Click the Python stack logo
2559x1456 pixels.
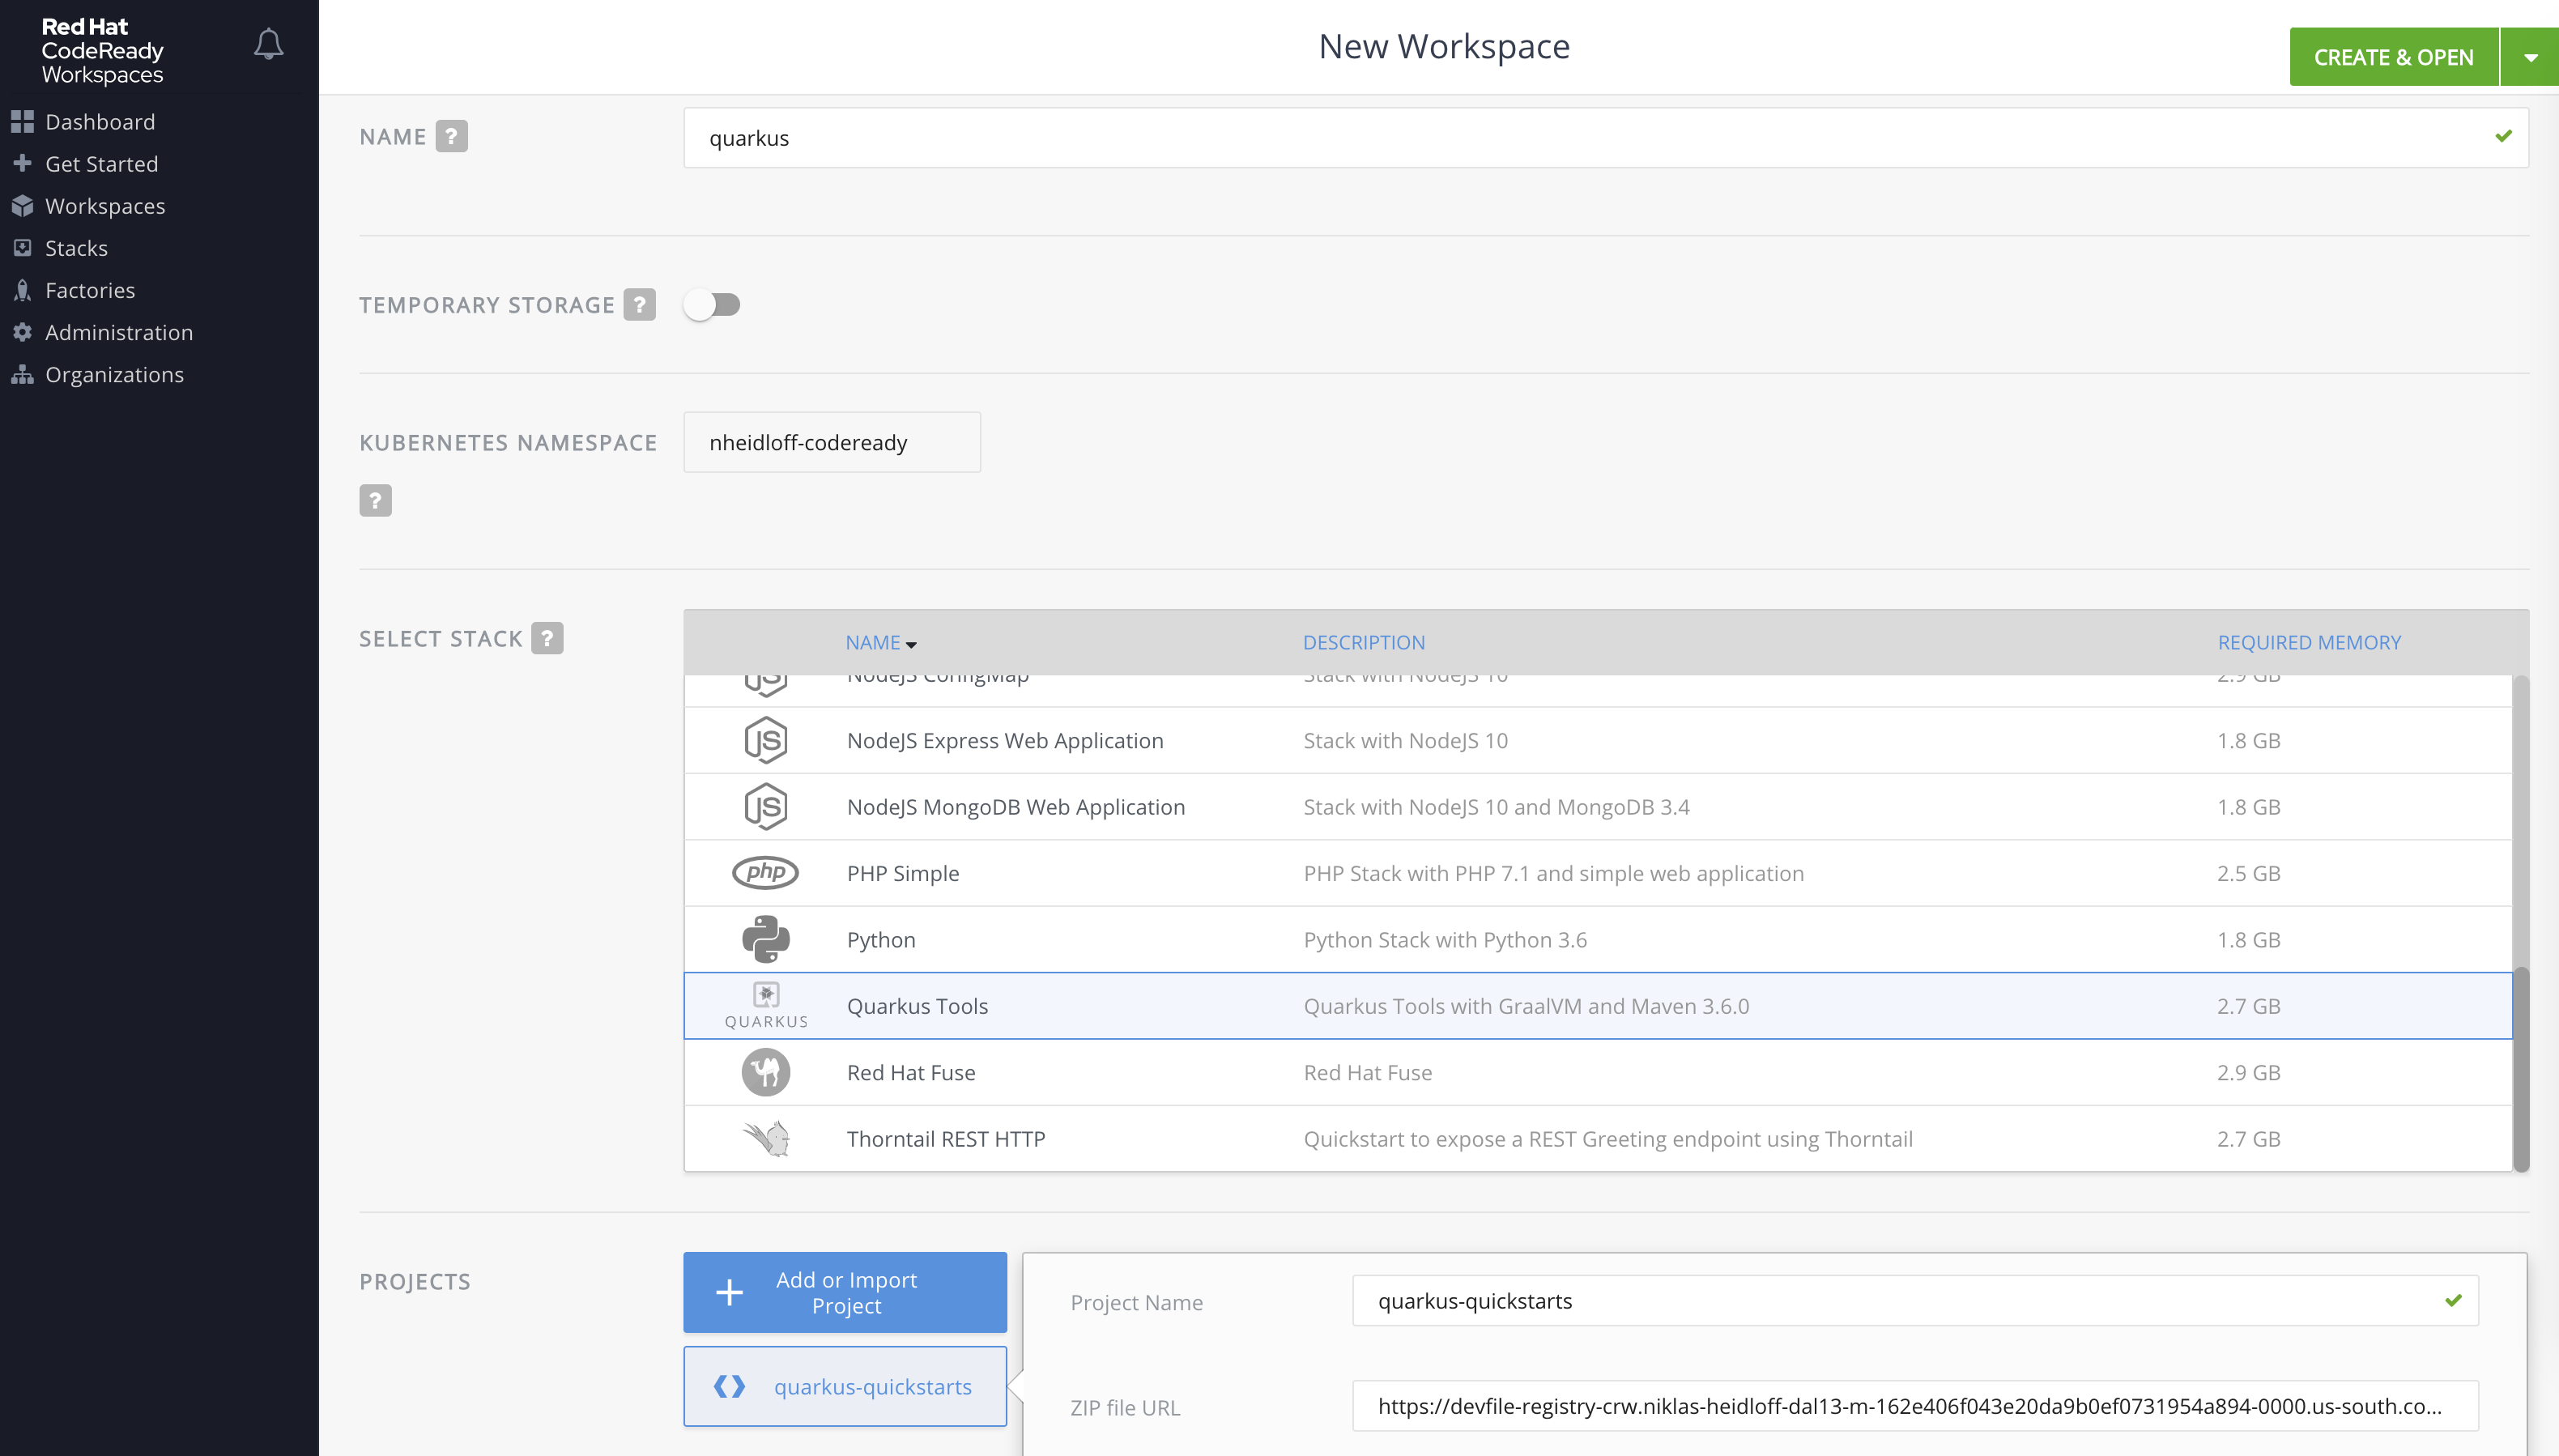point(766,939)
